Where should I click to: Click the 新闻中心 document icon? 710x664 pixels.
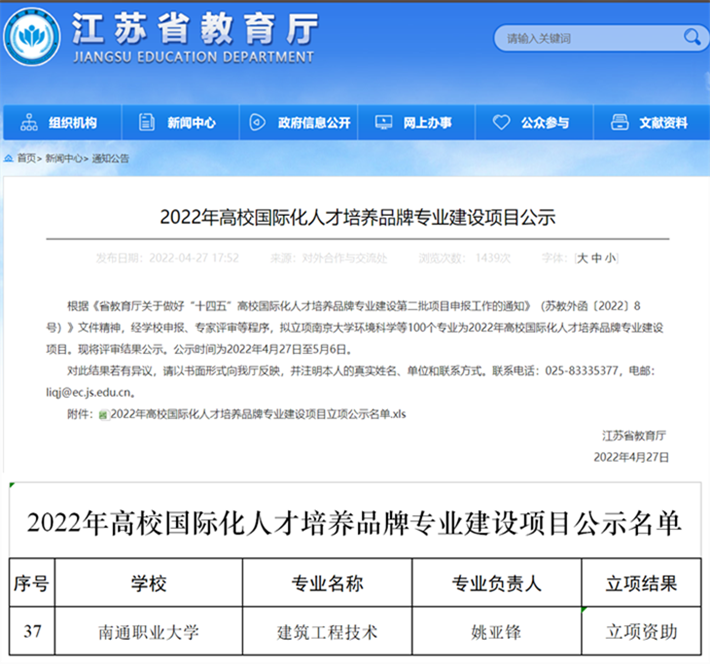click(146, 122)
